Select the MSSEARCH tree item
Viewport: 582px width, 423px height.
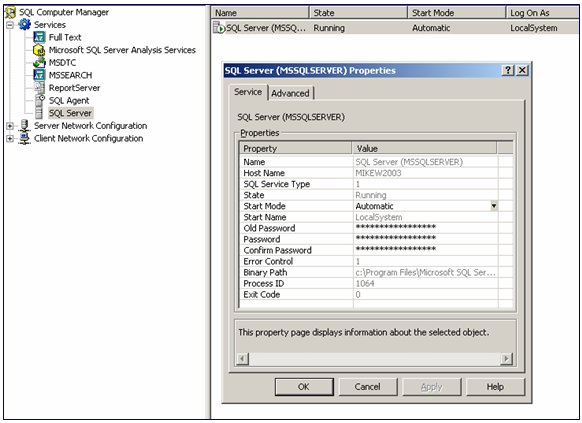click(71, 75)
